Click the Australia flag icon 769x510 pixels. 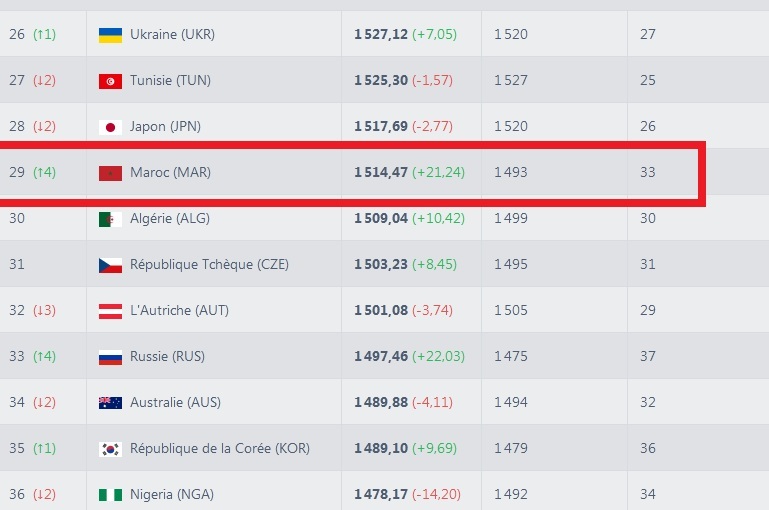coord(110,403)
